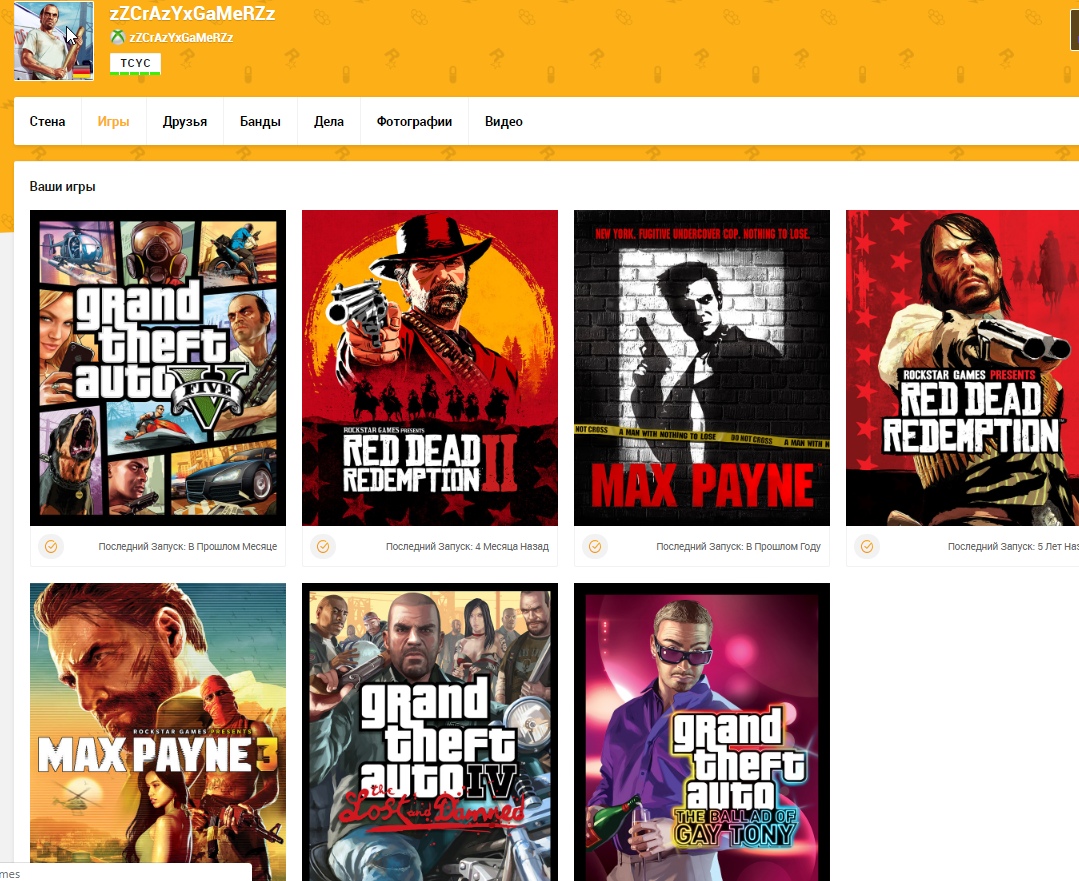Viewport: 1079px width, 881px height.
Task: Select the Дела tab
Action: point(329,122)
